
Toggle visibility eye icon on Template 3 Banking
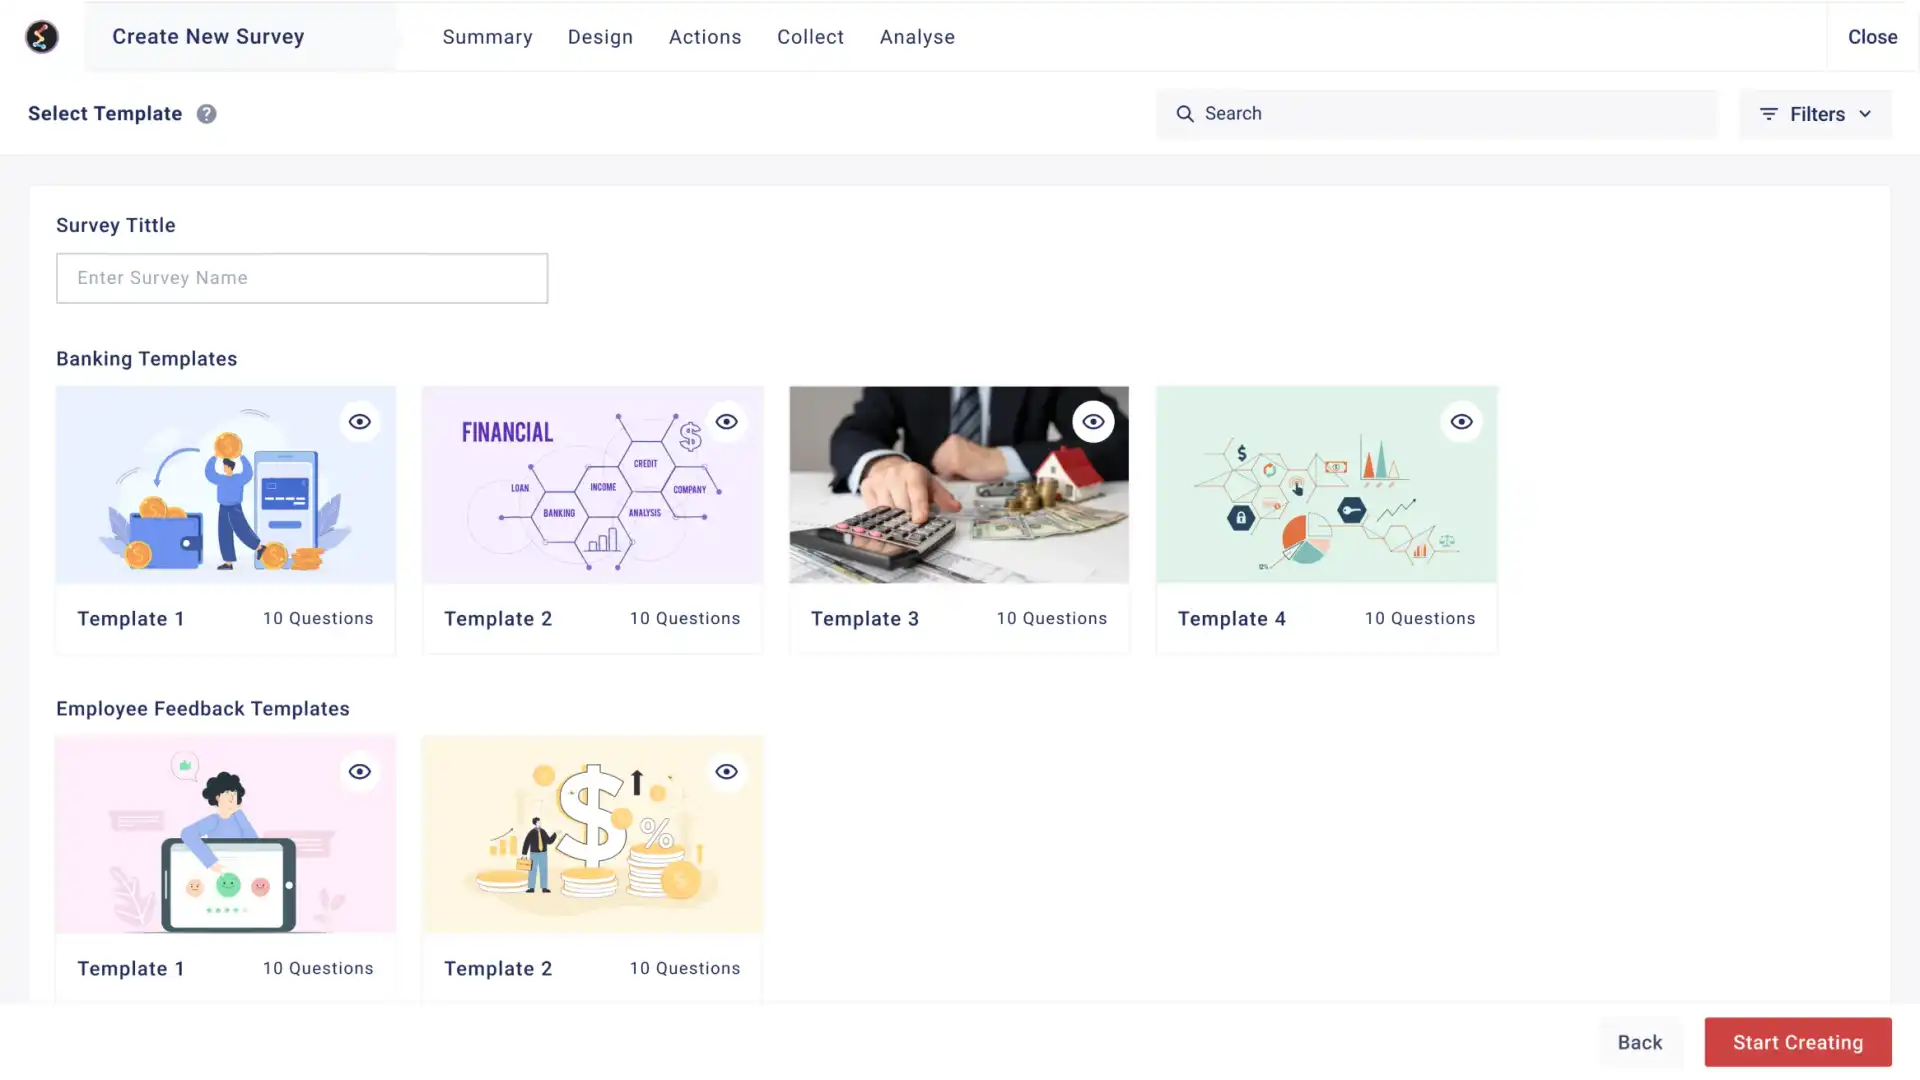pos(1093,421)
